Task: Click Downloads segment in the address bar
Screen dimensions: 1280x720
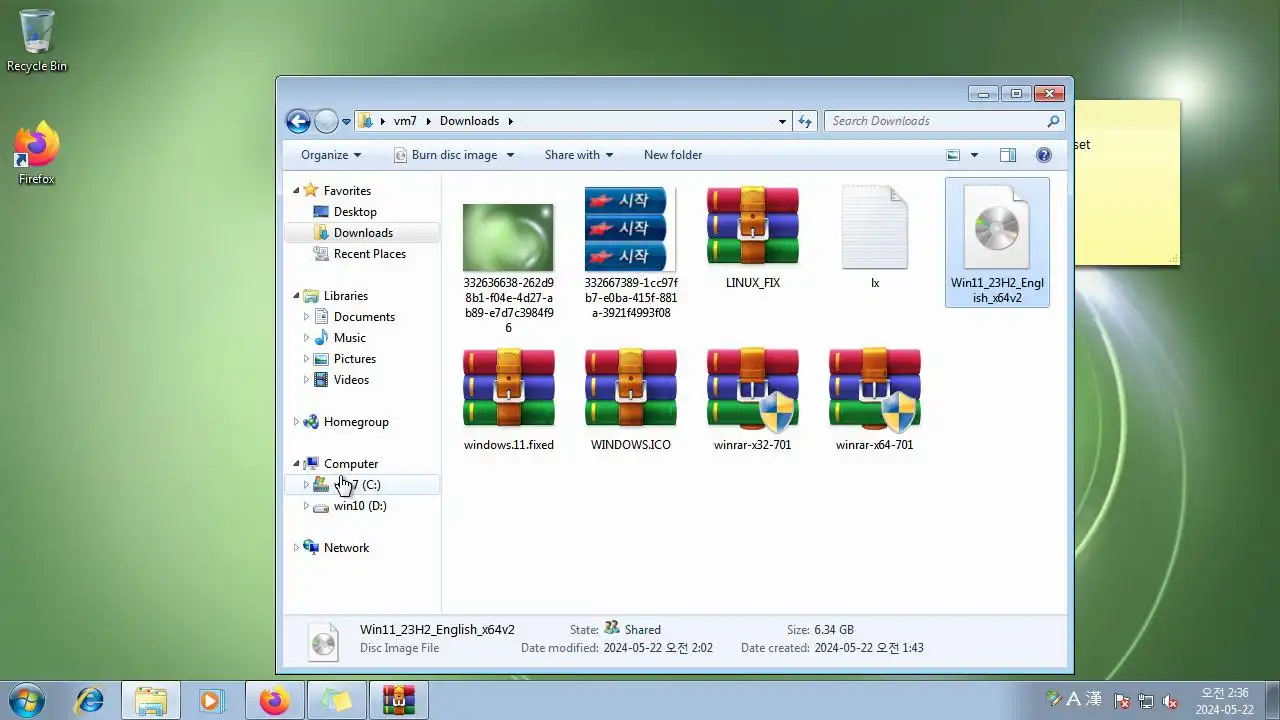Action: click(469, 121)
